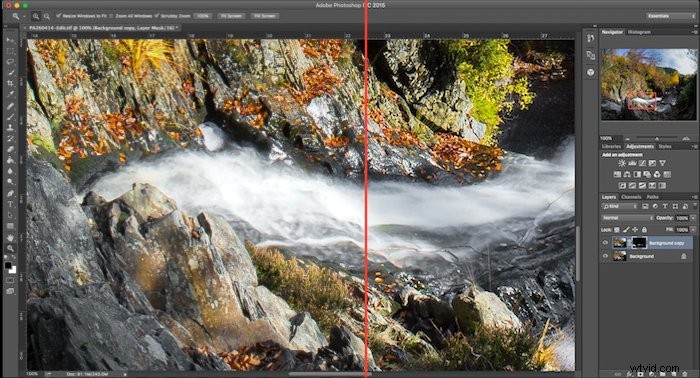Toggle lock image pixels

click(626, 230)
